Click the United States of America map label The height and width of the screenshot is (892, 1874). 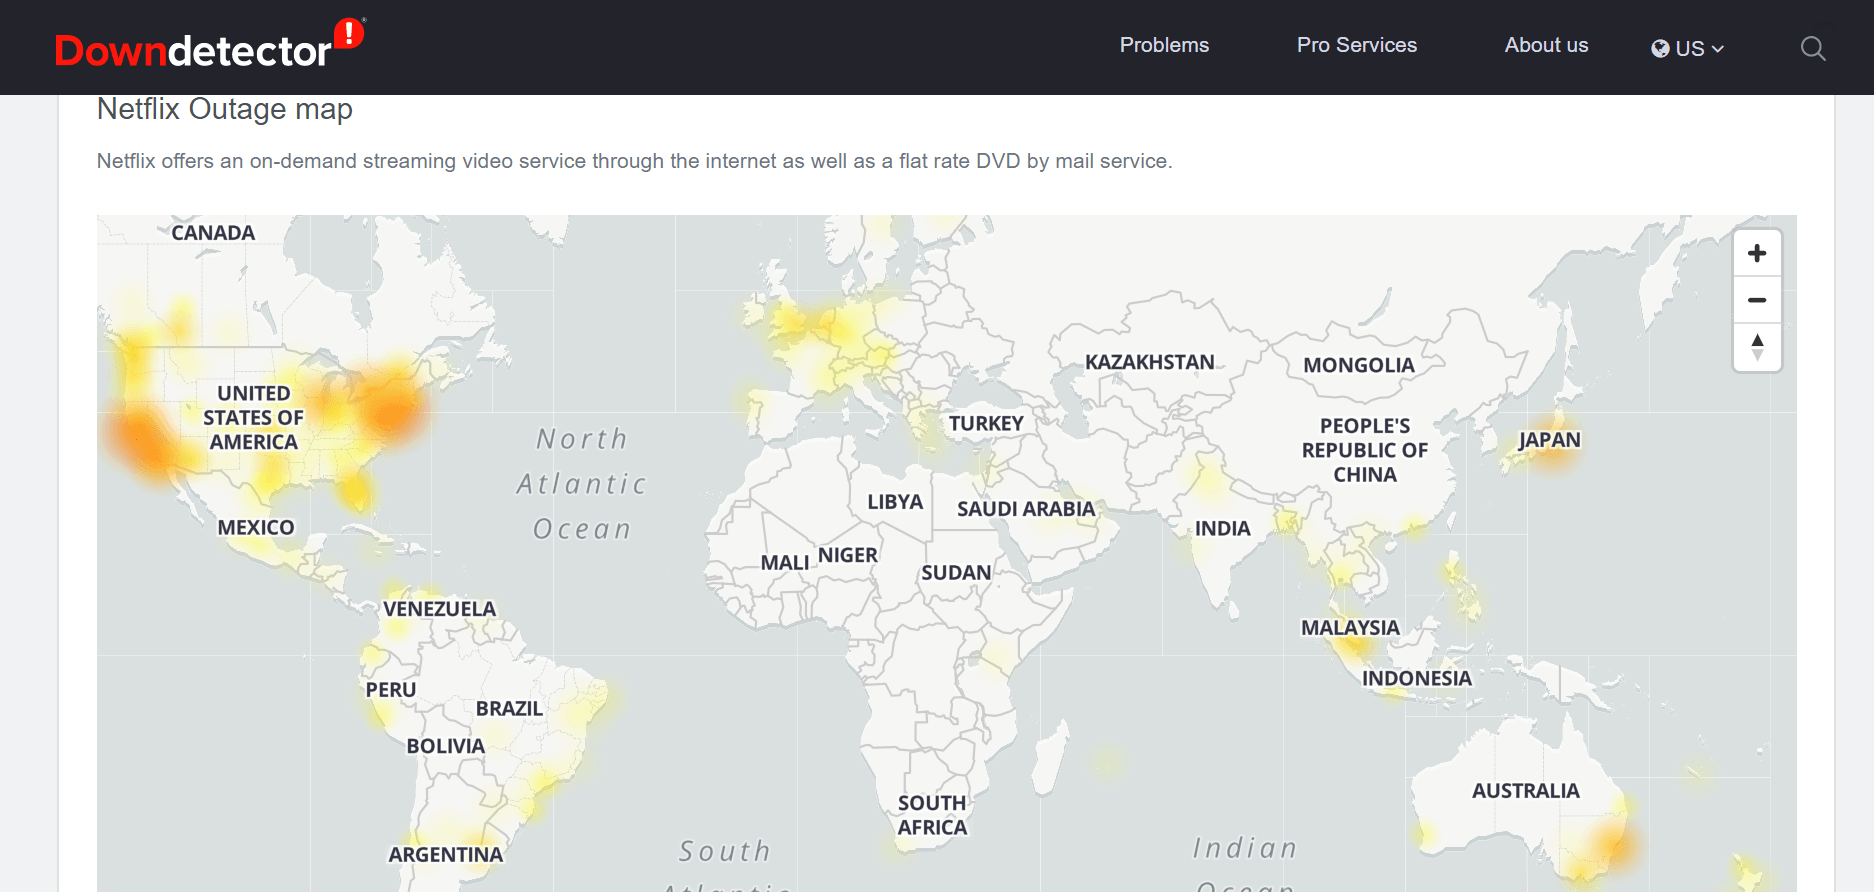tap(254, 418)
